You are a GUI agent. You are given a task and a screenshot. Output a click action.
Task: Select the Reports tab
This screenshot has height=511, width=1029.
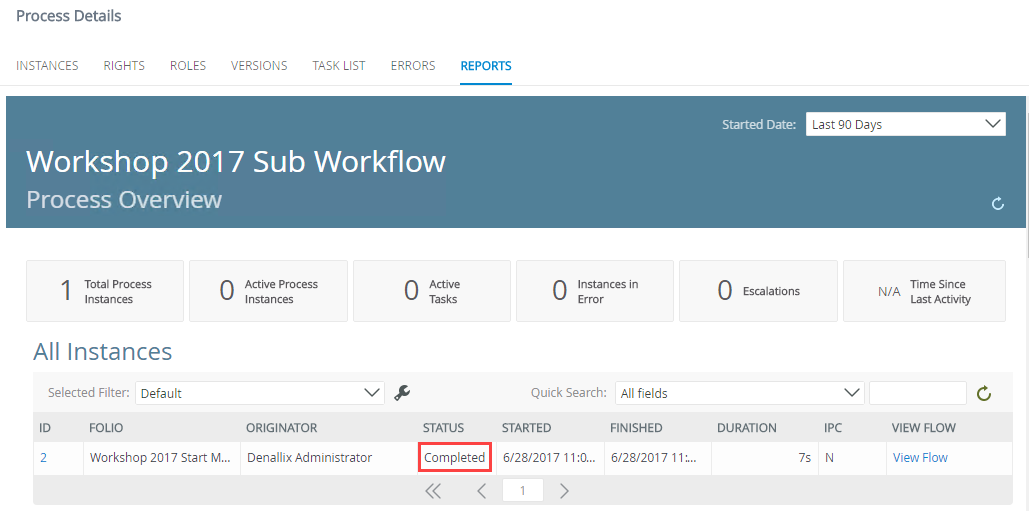pos(486,66)
